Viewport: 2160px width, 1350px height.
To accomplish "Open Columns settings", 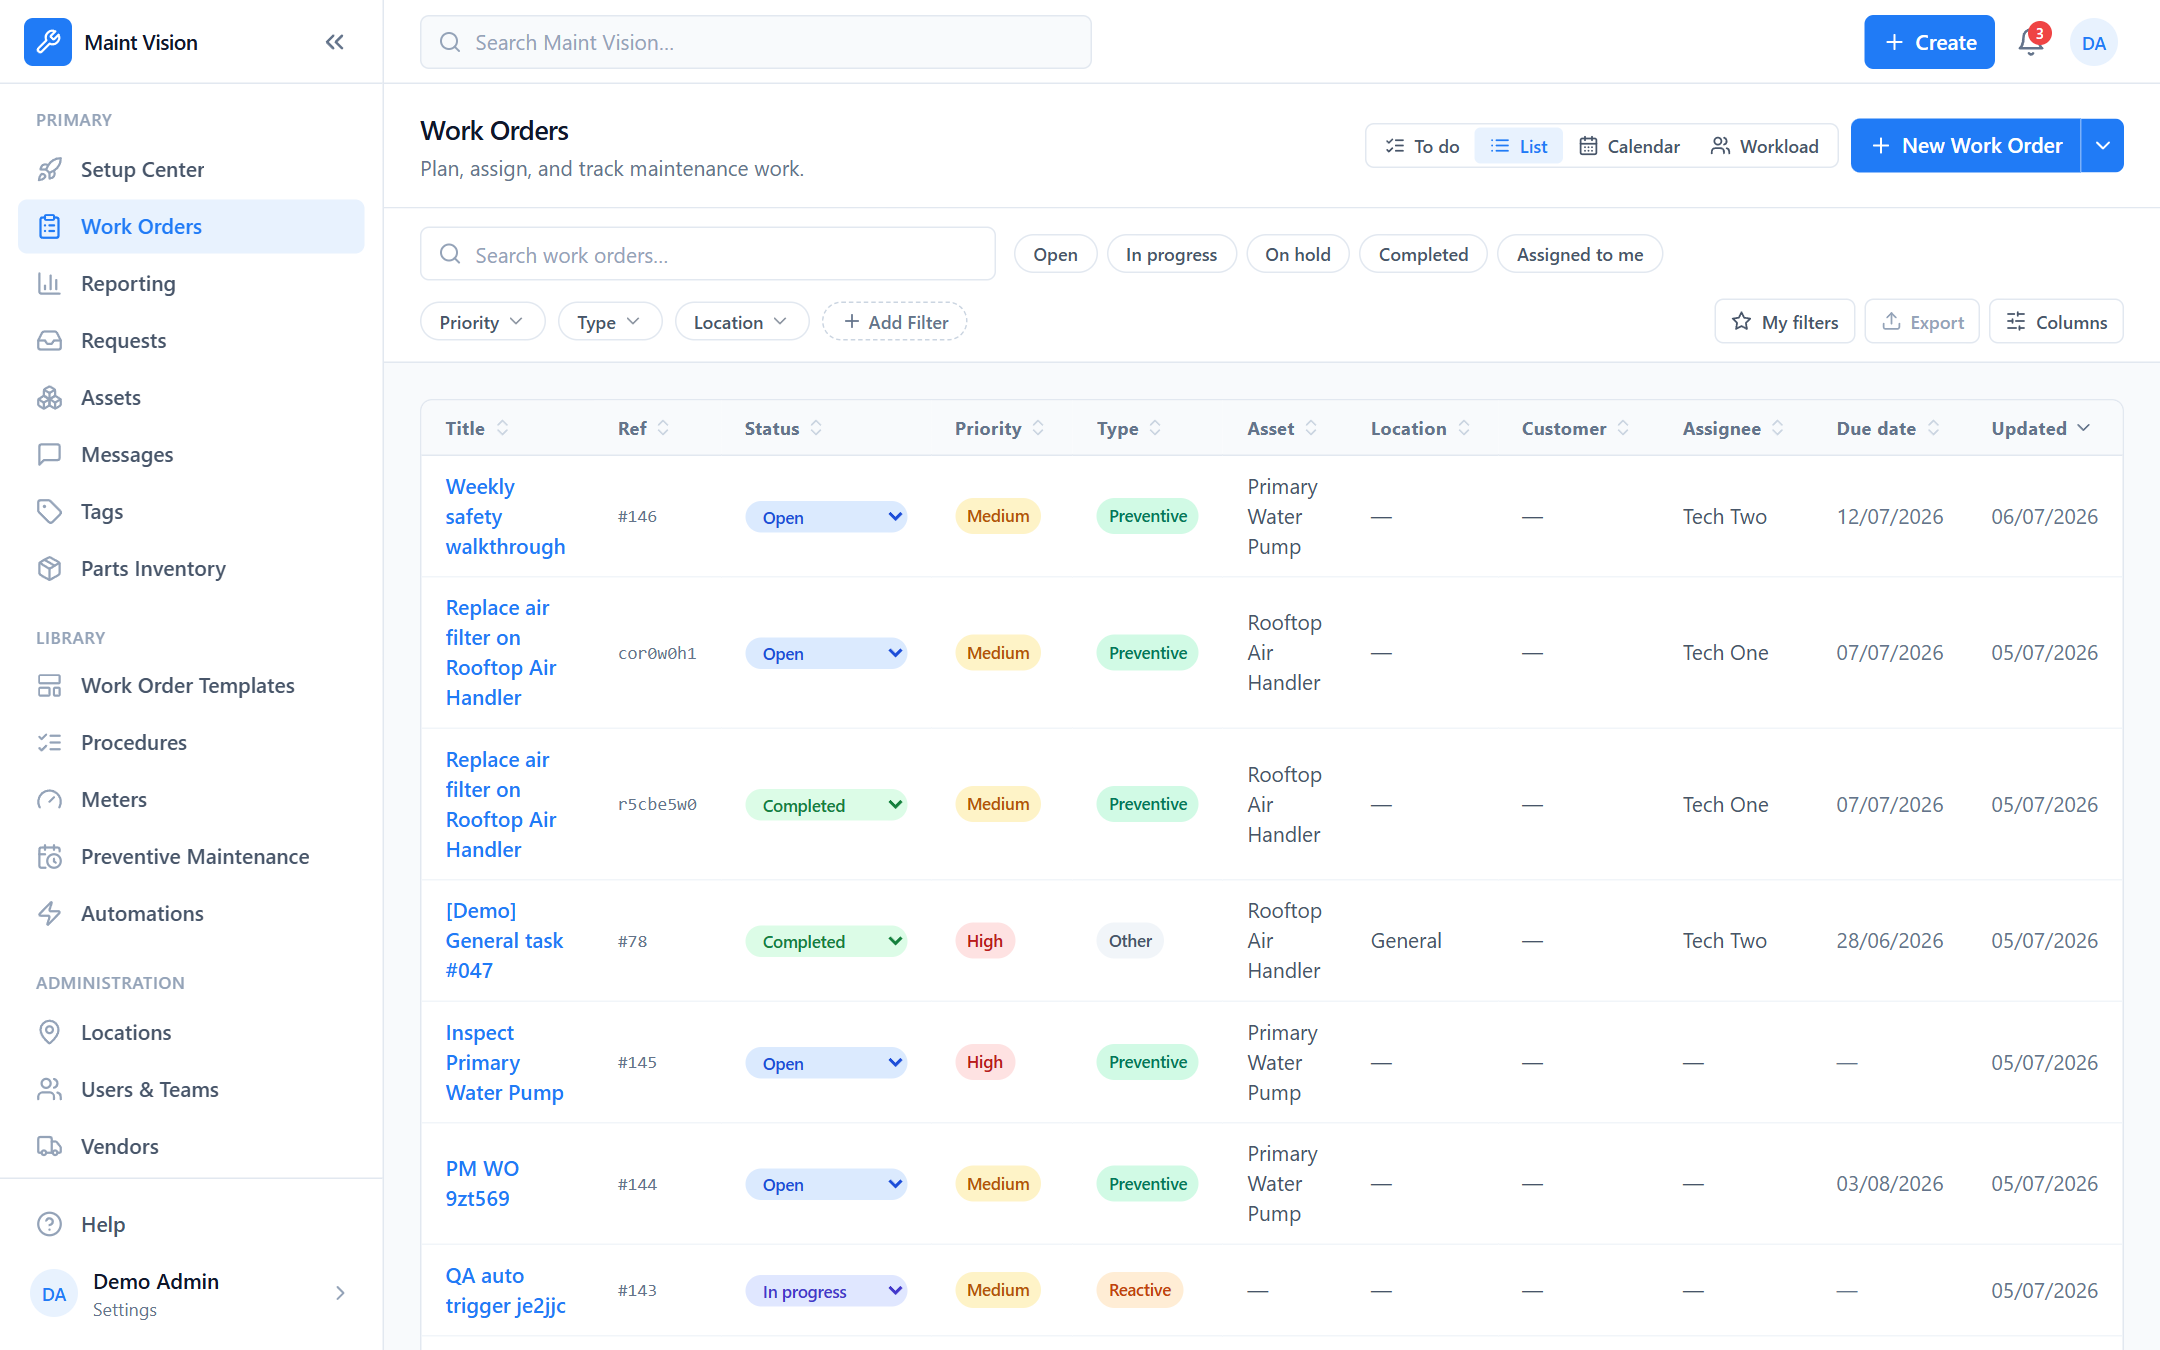I will tap(2056, 322).
